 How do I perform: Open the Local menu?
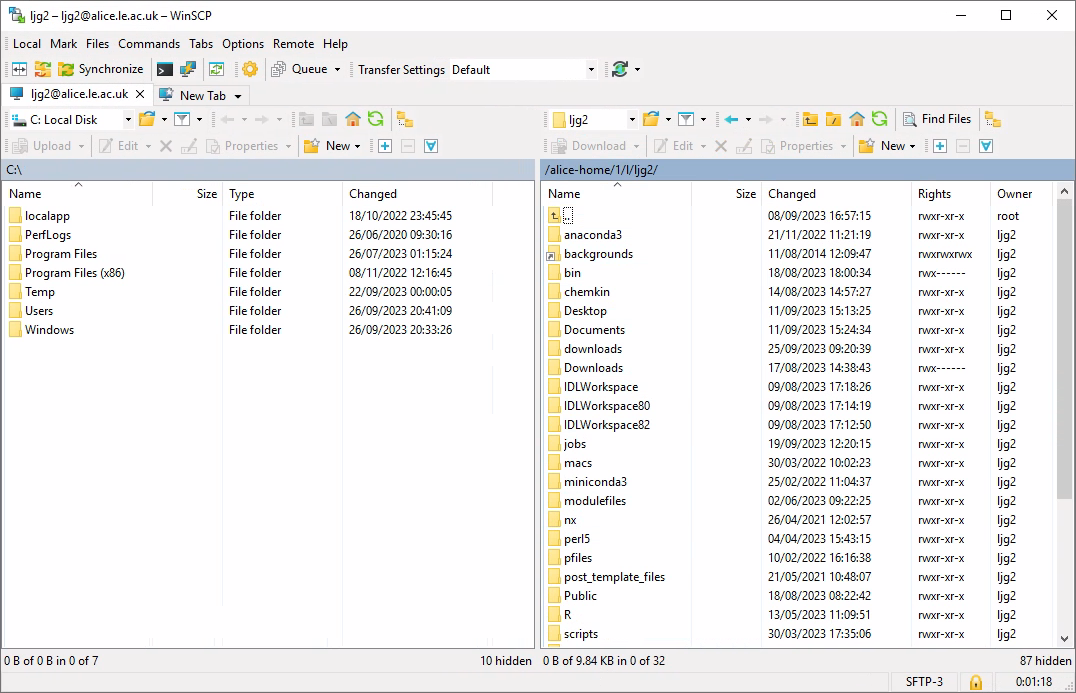point(27,44)
